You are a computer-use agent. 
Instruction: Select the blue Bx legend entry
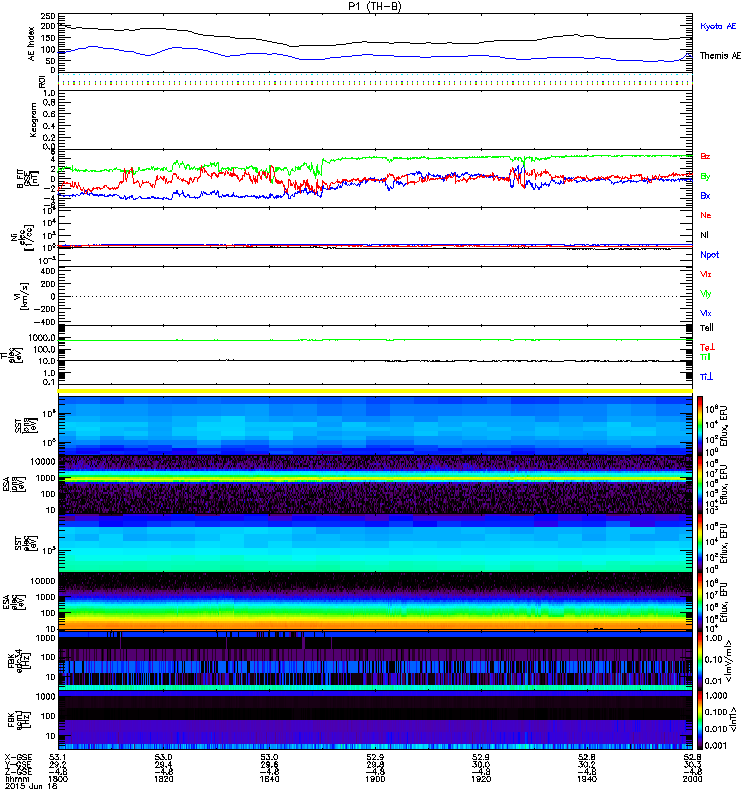[x=706, y=195]
